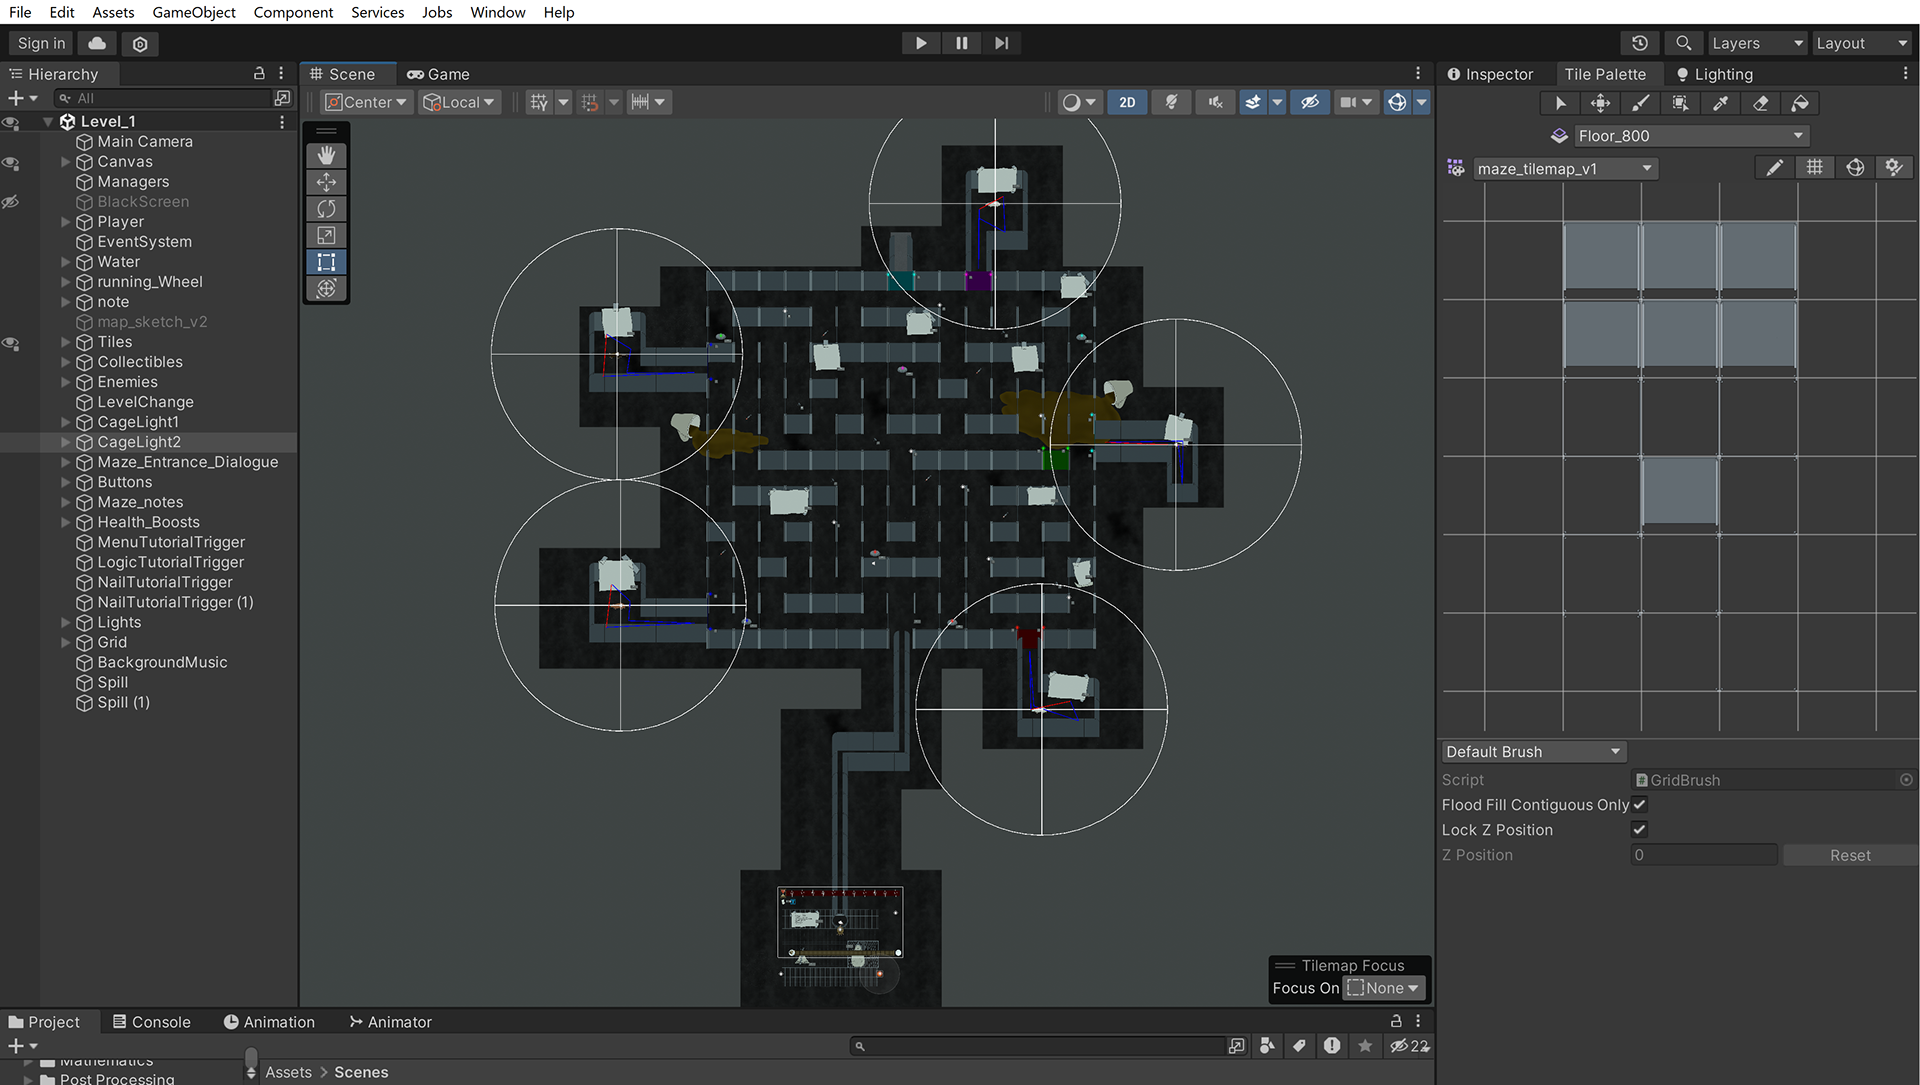The image size is (1920, 1085).
Task: Click the Add plus button in Hierarchy
Action: click(22, 98)
